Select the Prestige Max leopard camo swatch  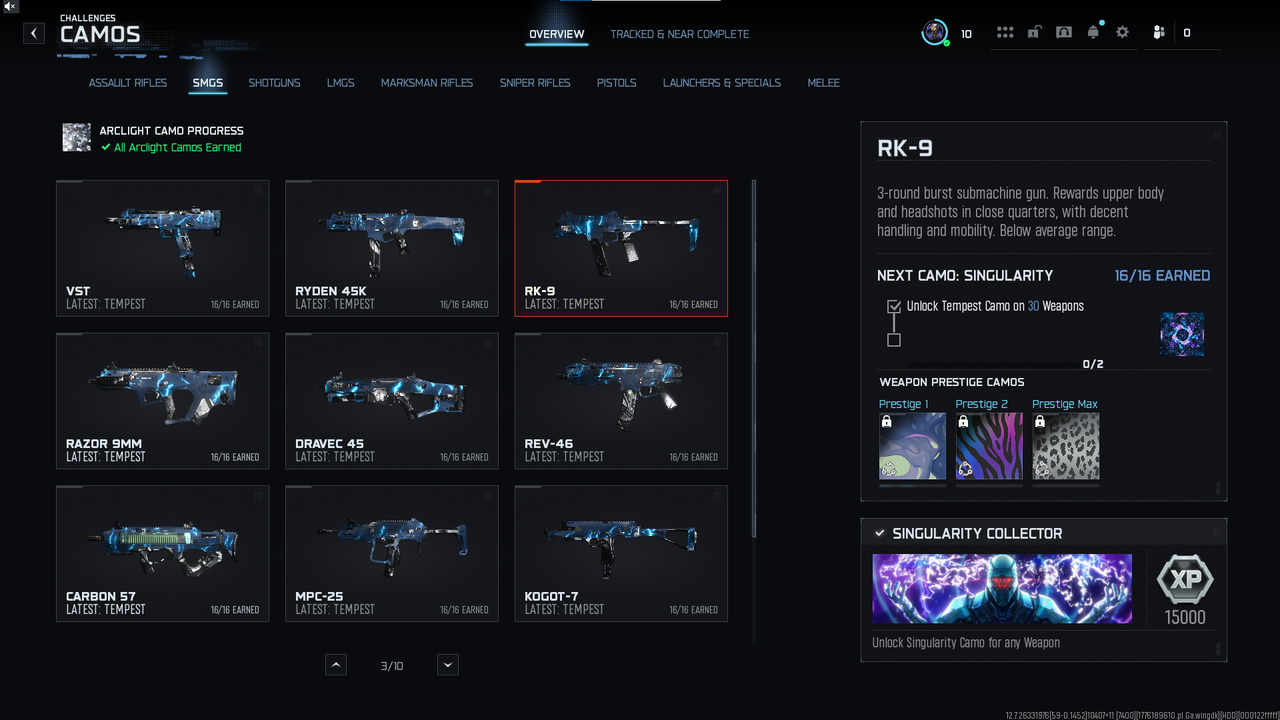pos(1065,446)
